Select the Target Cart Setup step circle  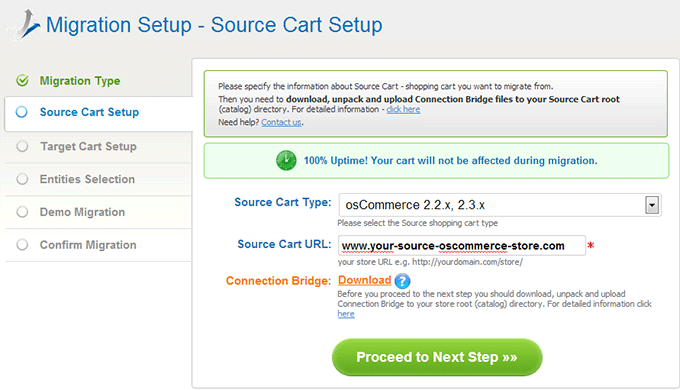(22, 146)
